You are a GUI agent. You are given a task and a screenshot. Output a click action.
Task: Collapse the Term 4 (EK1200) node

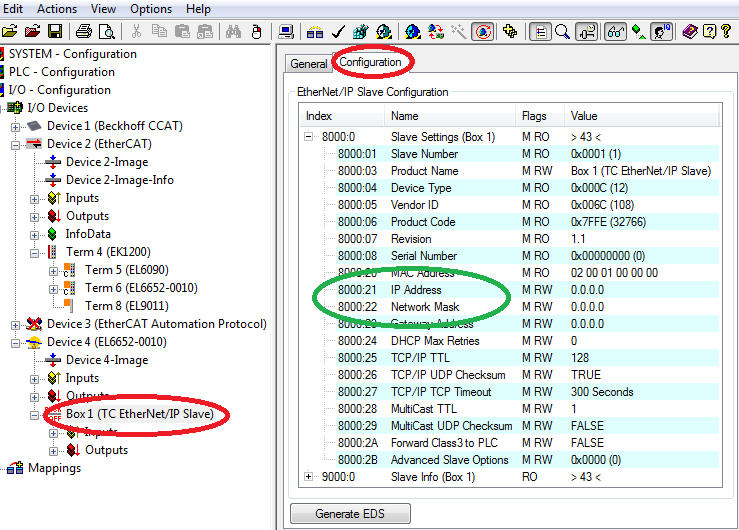34,253
